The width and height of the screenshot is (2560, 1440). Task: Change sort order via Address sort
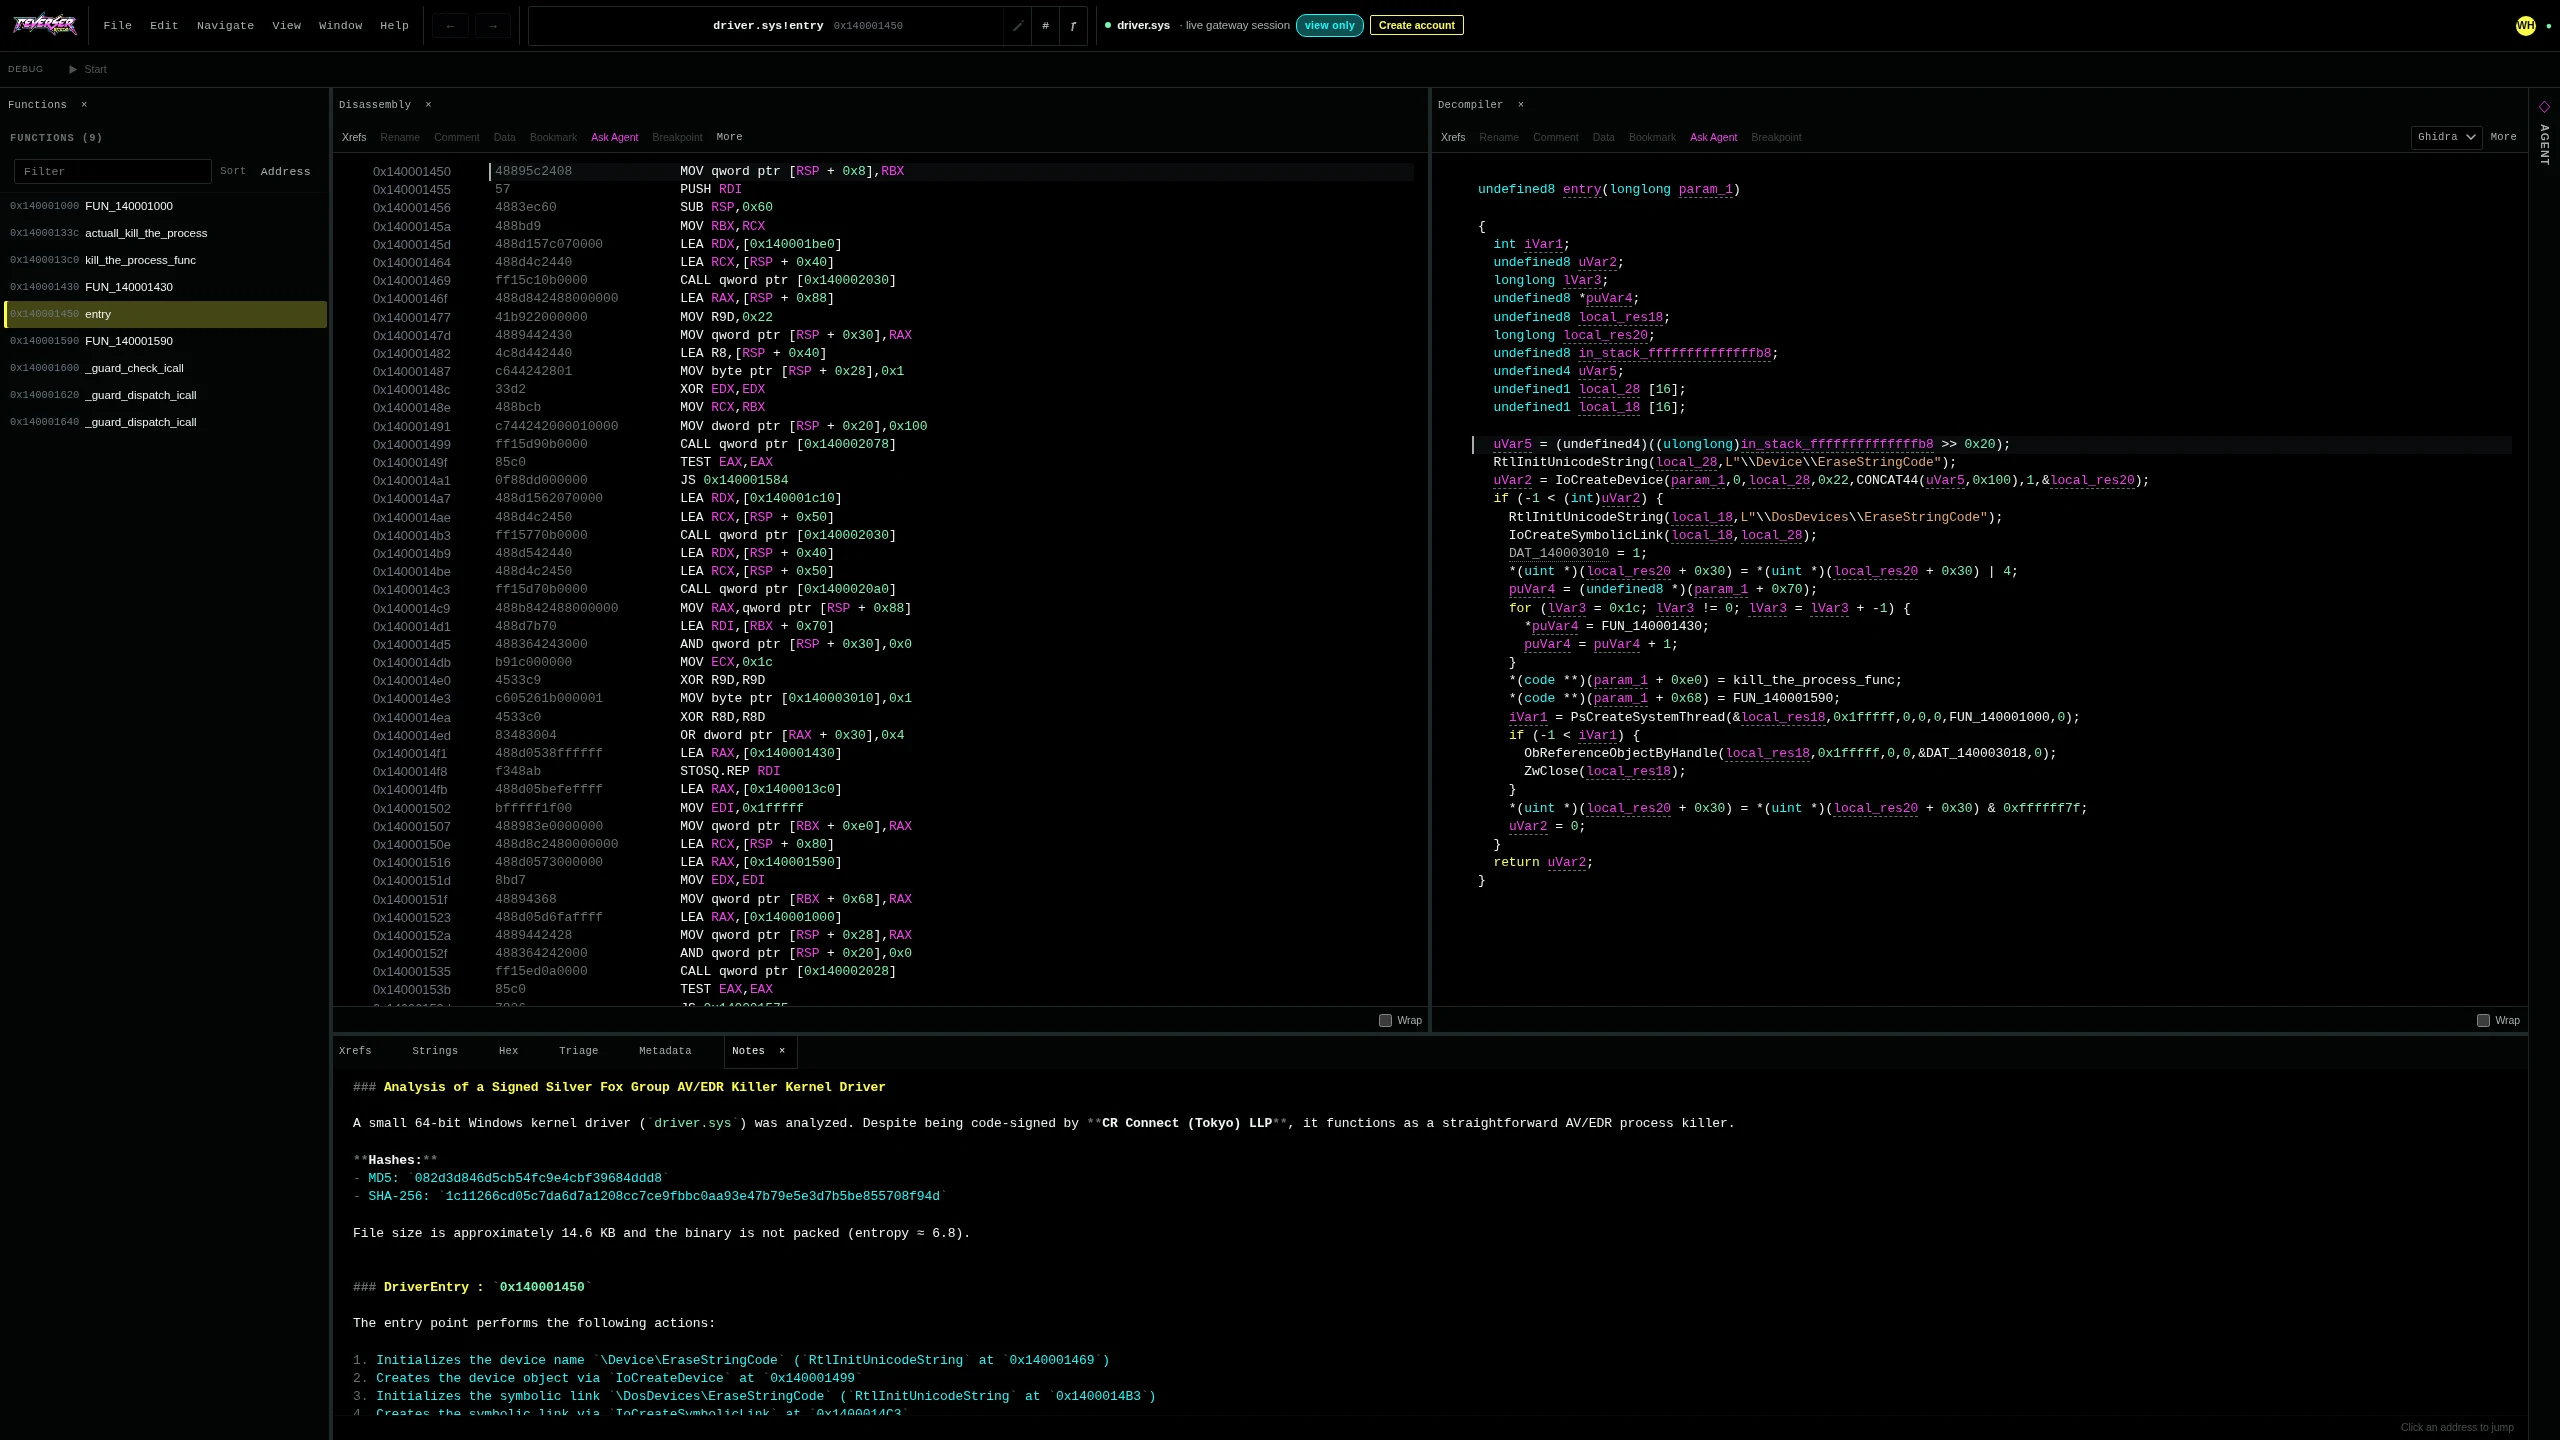tap(285, 171)
